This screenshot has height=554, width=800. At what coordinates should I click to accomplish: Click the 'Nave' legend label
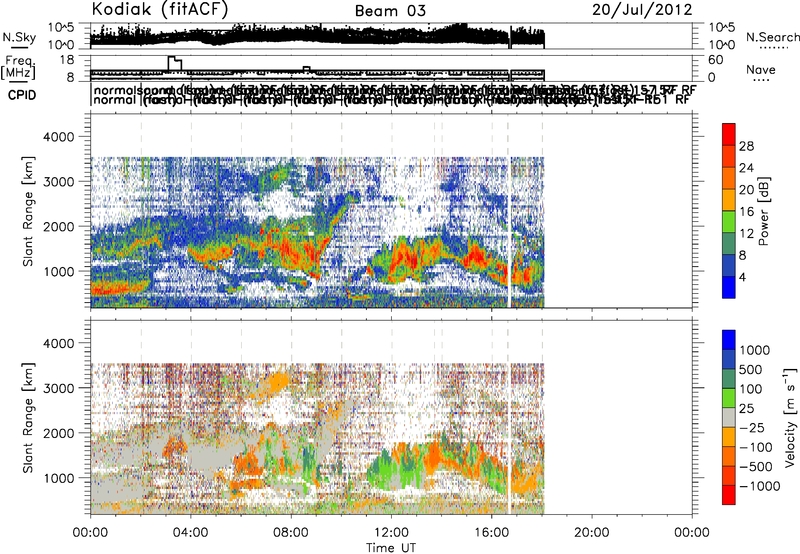point(761,70)
